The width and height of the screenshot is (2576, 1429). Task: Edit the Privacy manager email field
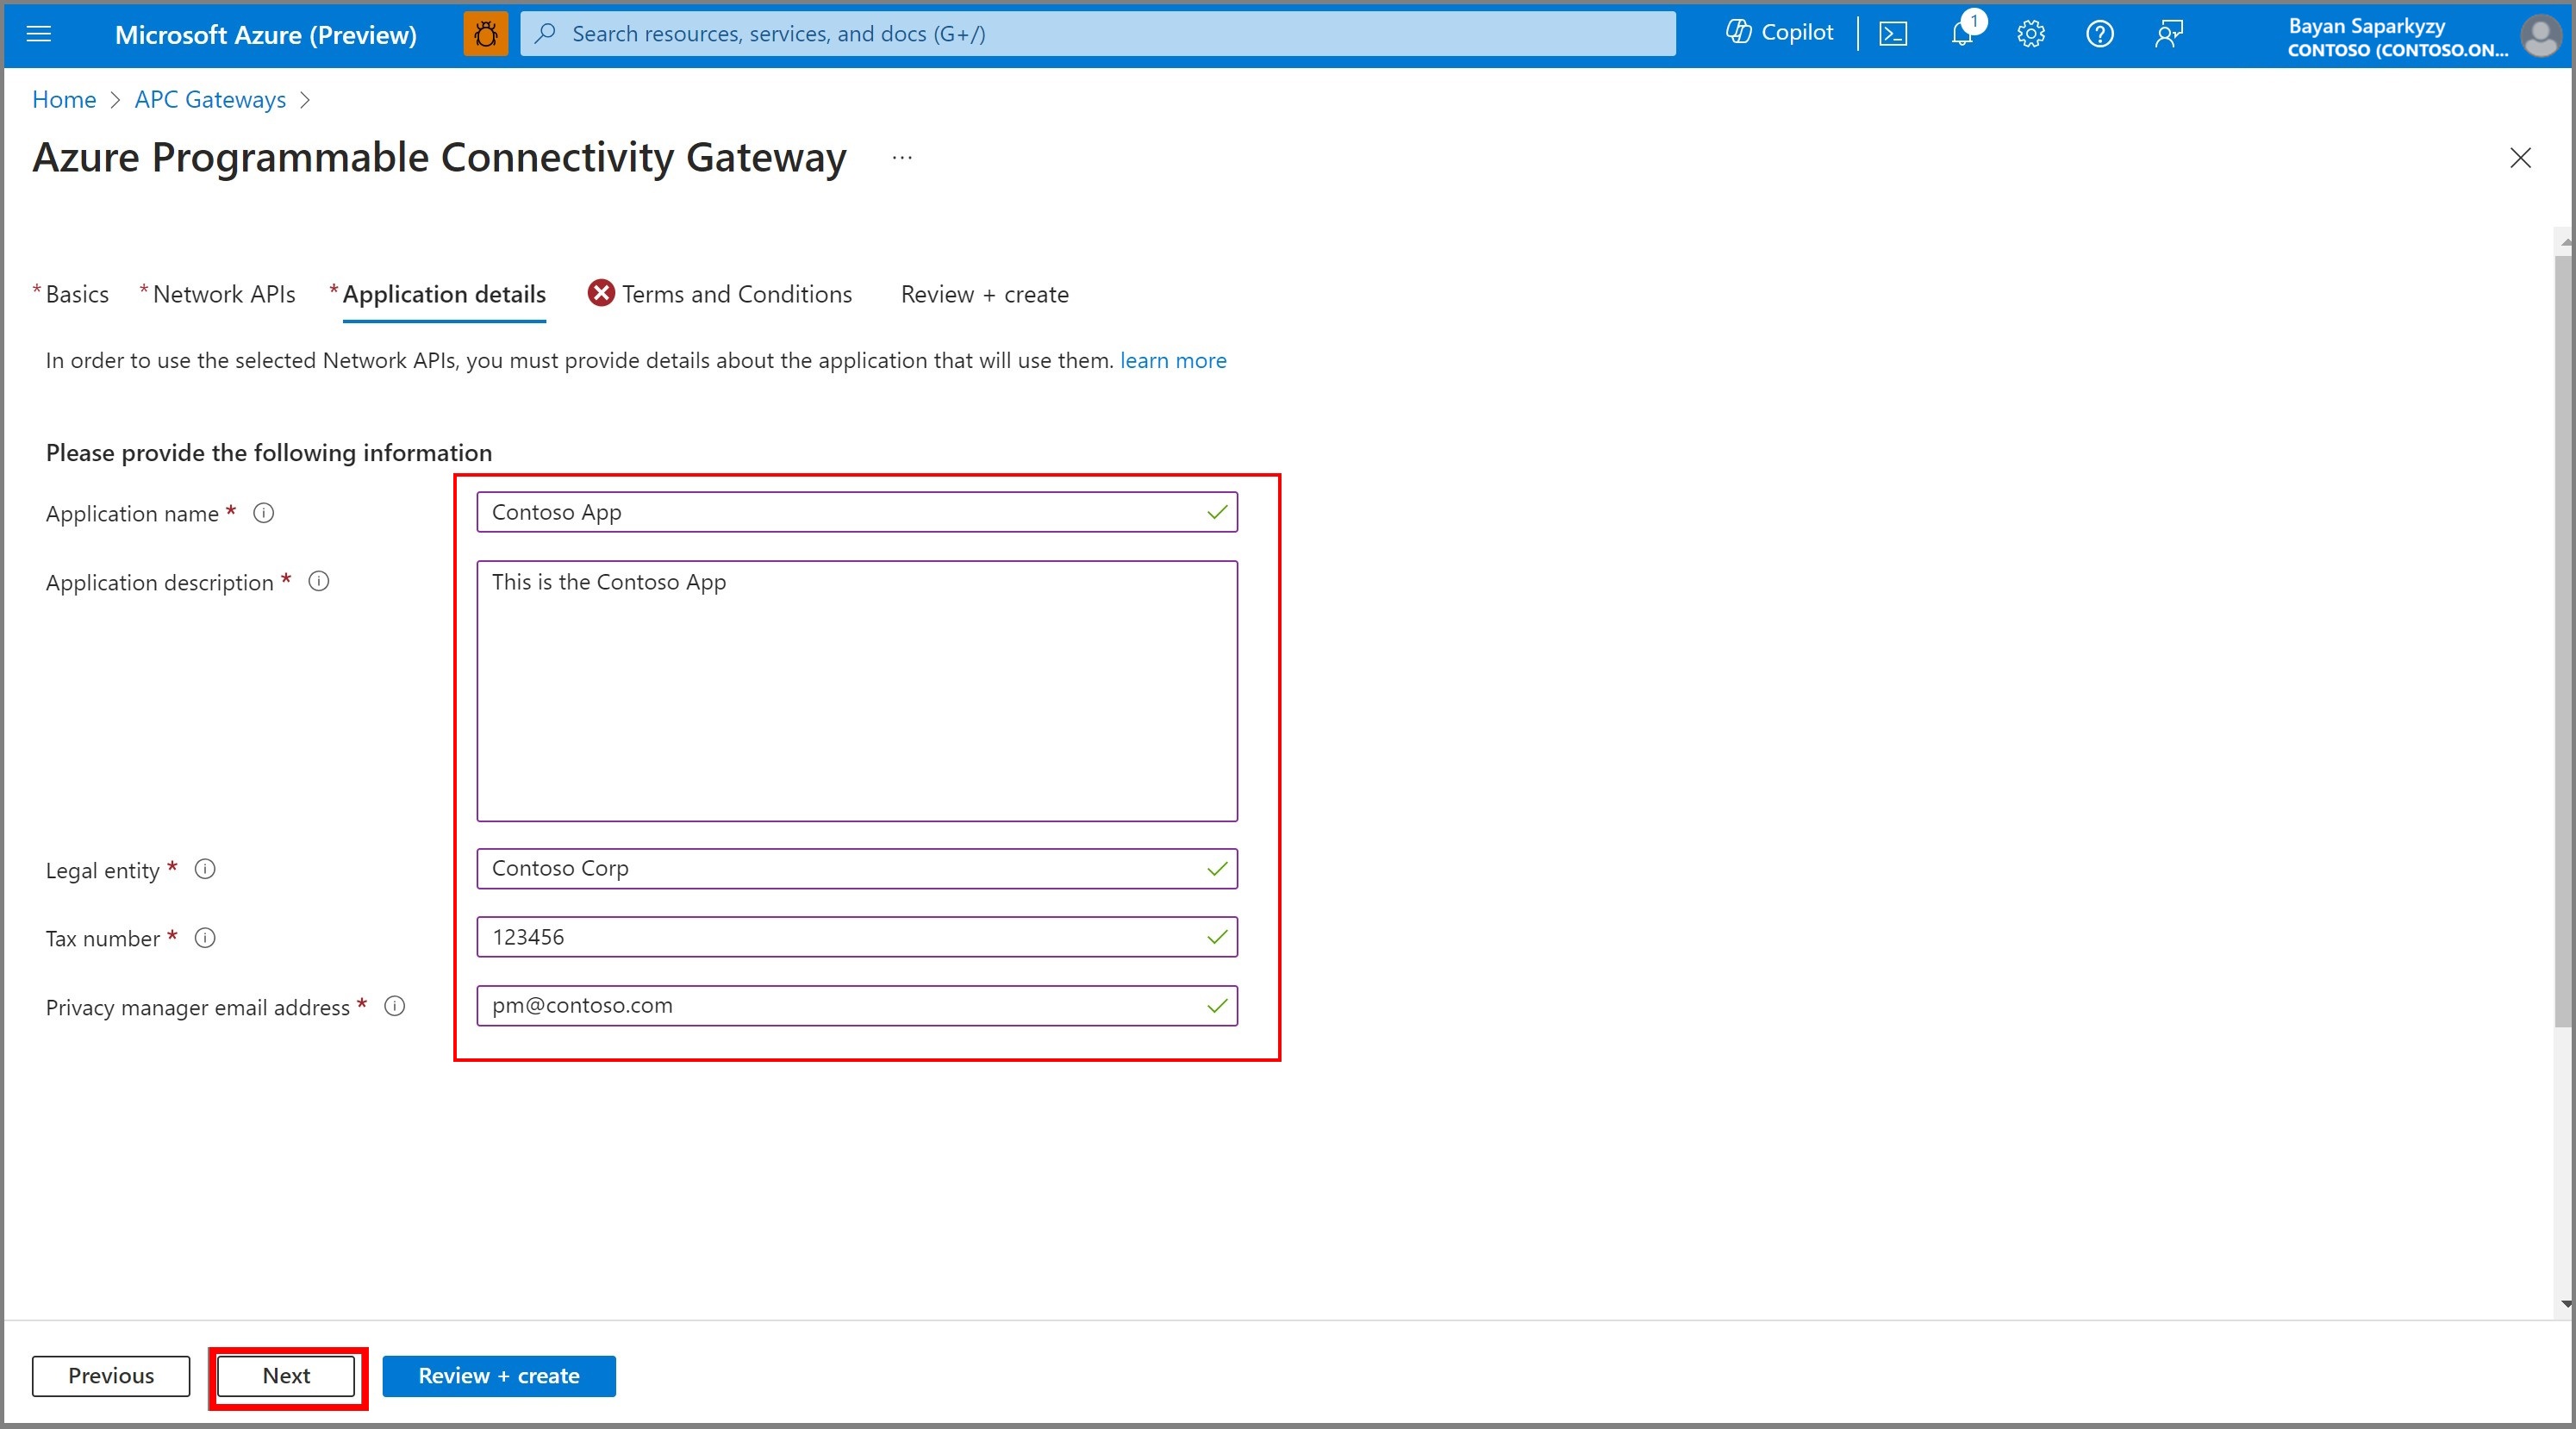tap(857, 1005)
